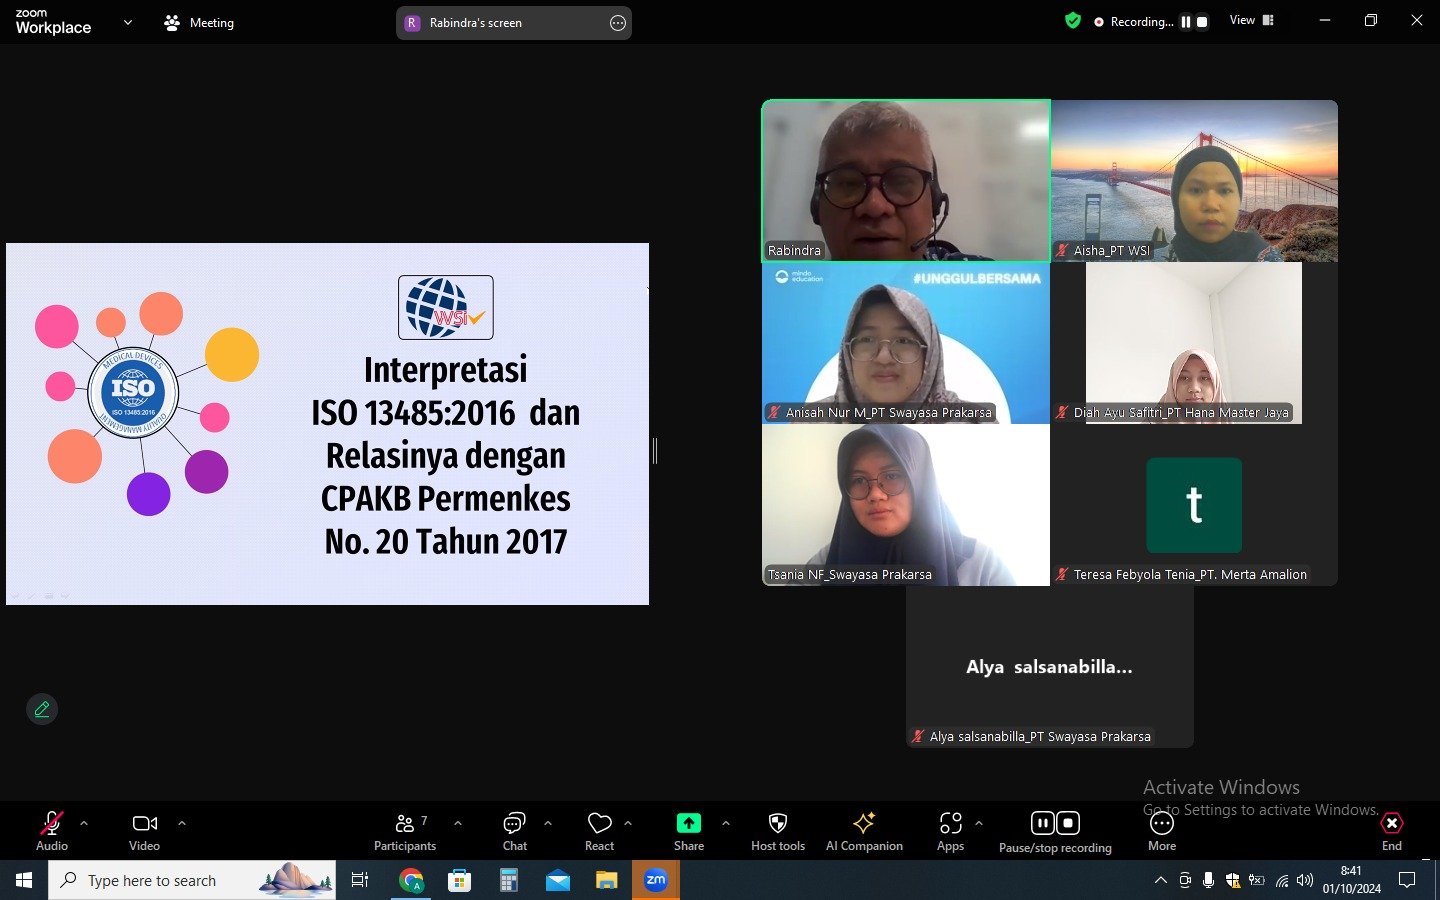Screen dimensions: 1440x900
Task: Select Aisha_PT WSI video tile
Action: click(1194, 181)
